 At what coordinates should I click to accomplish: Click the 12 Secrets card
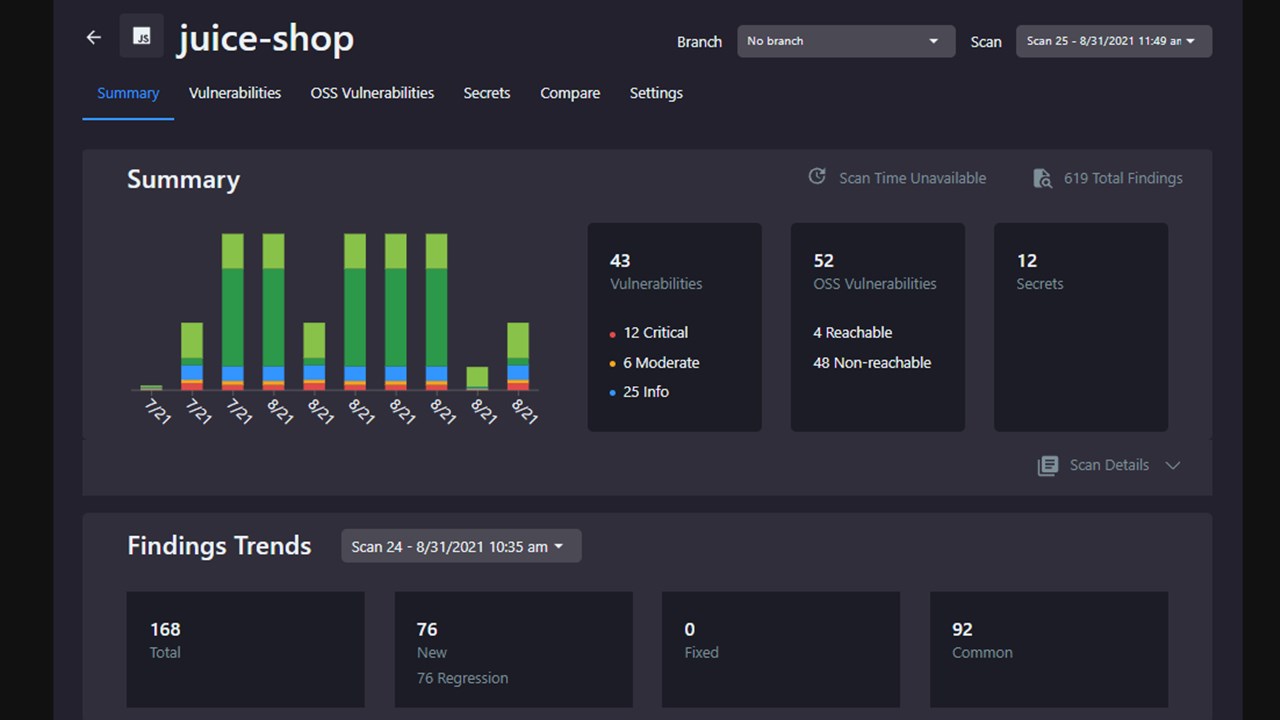(x=1081, y=327)
